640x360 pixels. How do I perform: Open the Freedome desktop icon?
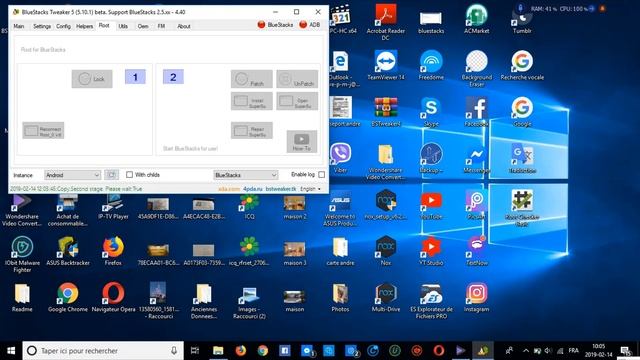click(x=431, y=65)
